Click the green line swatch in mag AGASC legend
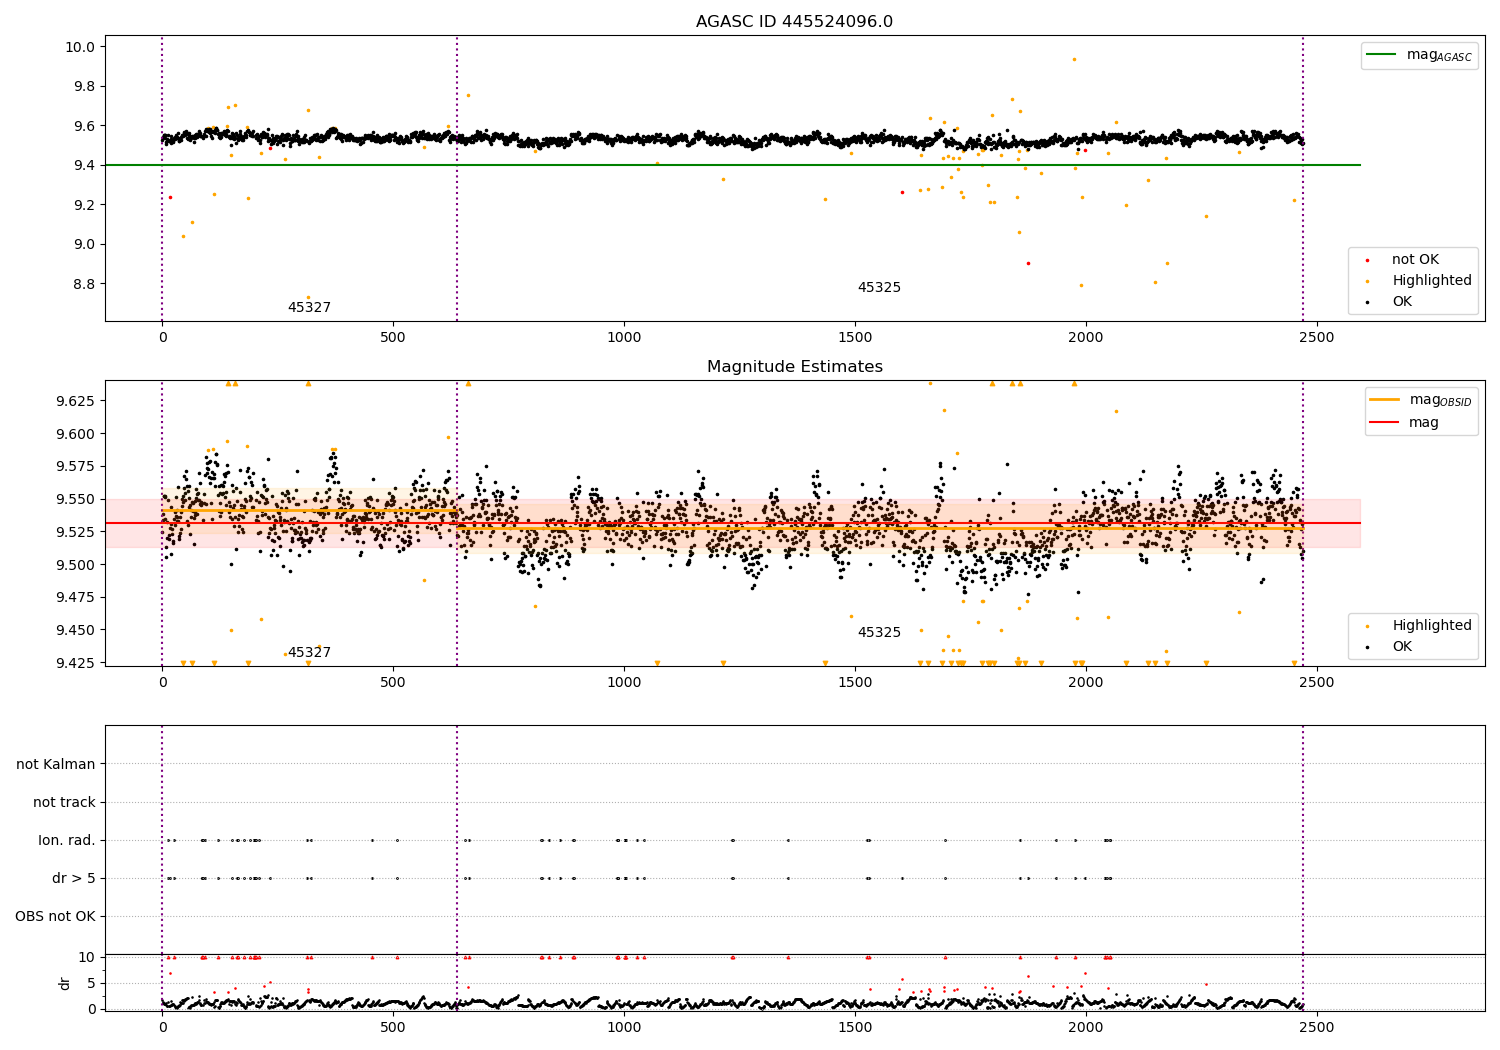Screen dimensions: 1500x1050 pos(1383,55)
